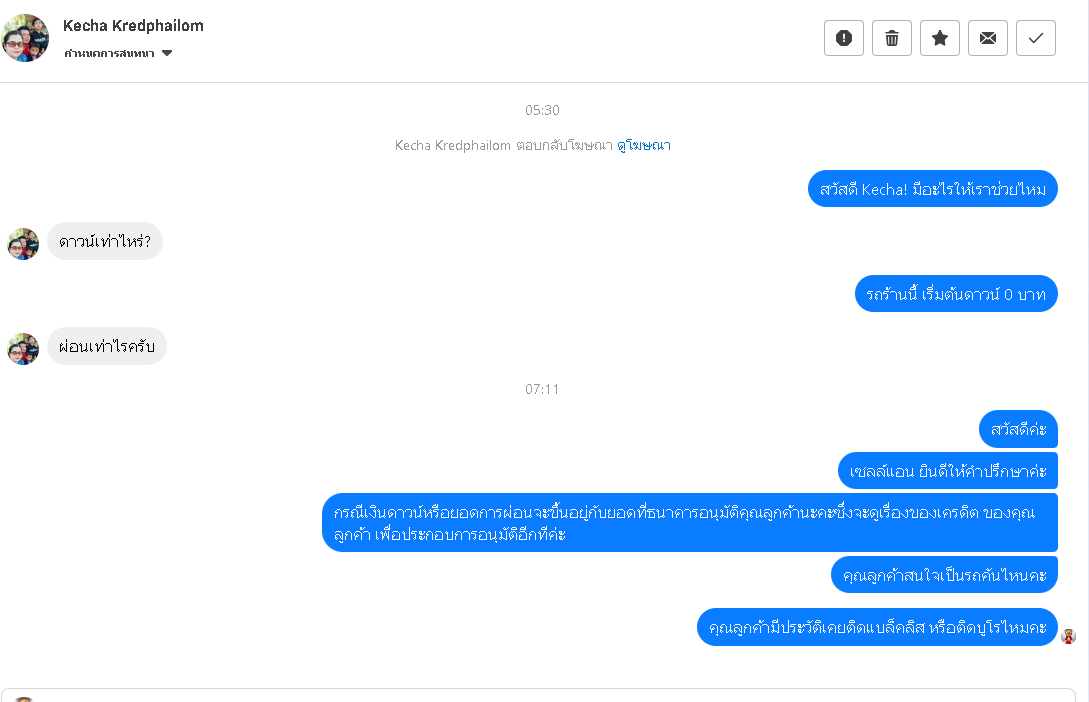Delete conversation using the trash icon
1089x702 pixels.
892,38
